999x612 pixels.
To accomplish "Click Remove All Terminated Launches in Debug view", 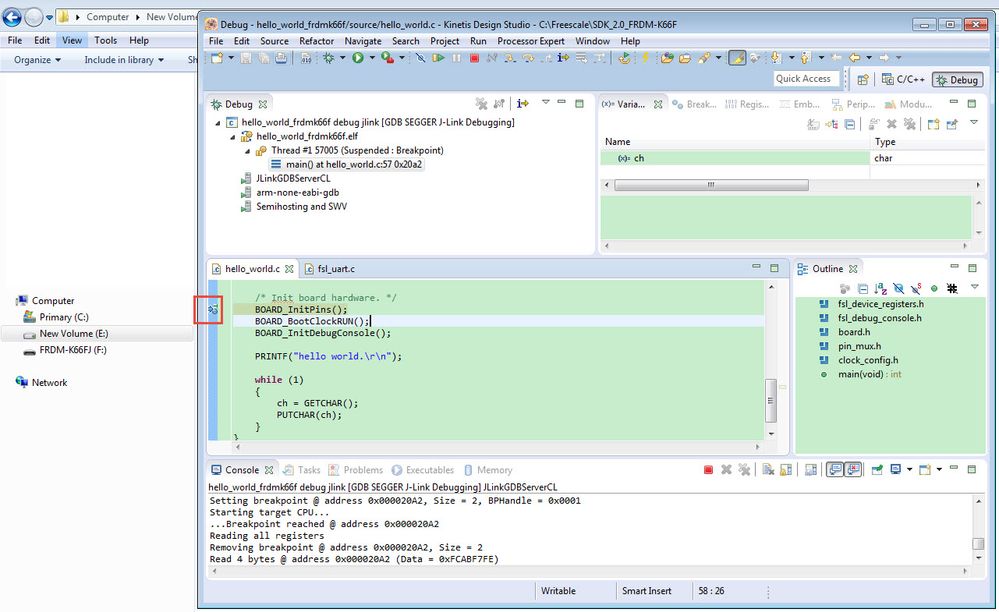I will click(x=481, y=103).
